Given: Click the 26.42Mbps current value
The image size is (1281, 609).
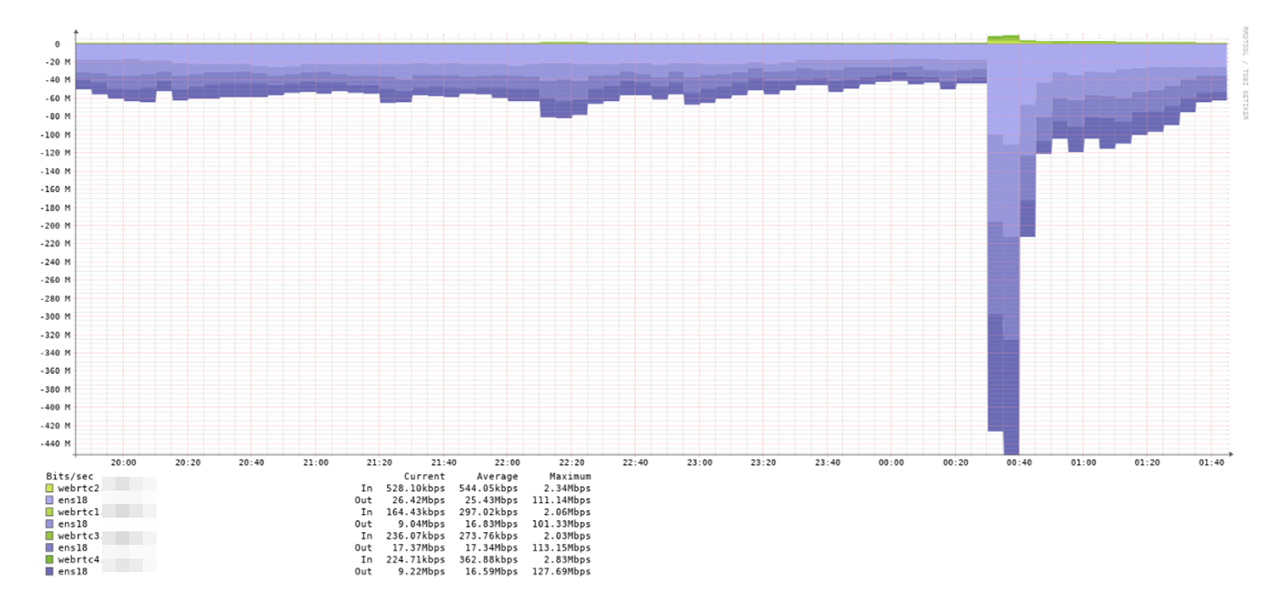Looking at the screenshot, I should (x=418, y=500).
